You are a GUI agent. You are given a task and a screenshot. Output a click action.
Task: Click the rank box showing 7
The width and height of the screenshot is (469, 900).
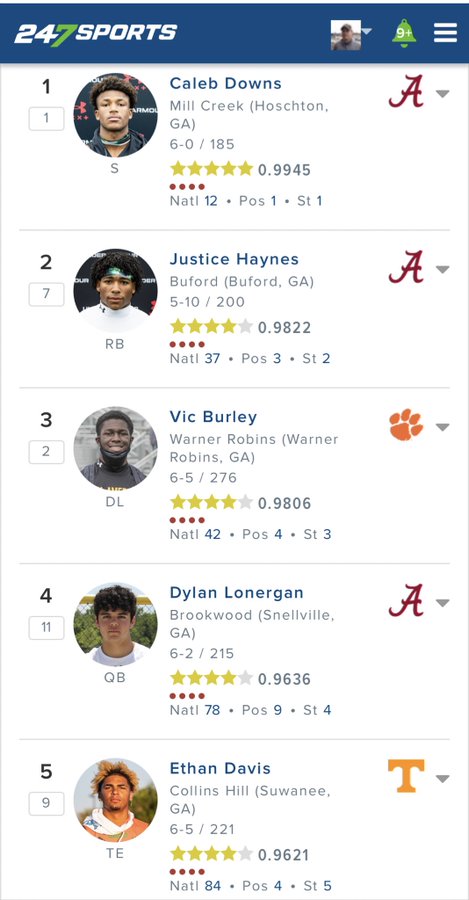tap(46, 294)
